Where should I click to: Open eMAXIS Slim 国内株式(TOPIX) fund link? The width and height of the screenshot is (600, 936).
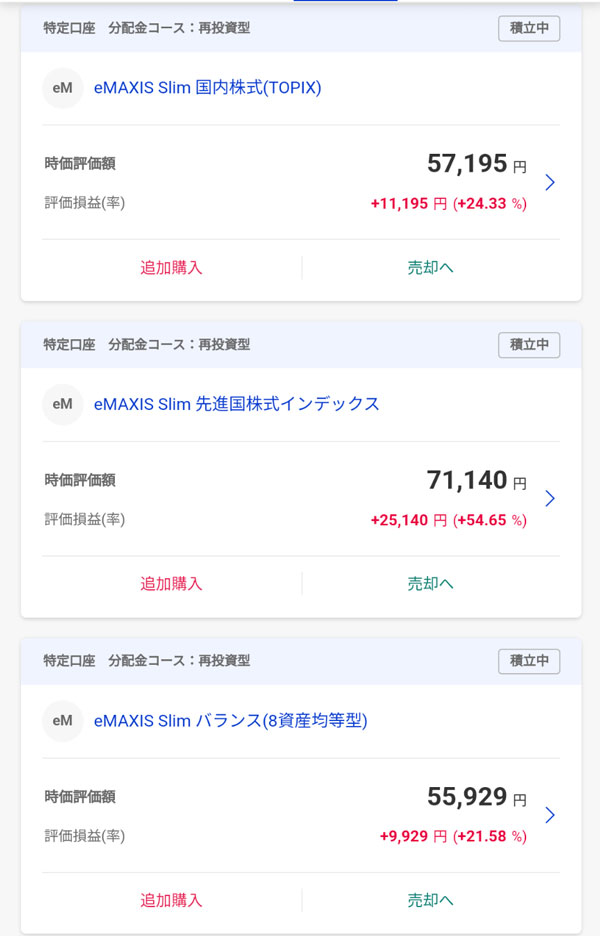(207, 88)
